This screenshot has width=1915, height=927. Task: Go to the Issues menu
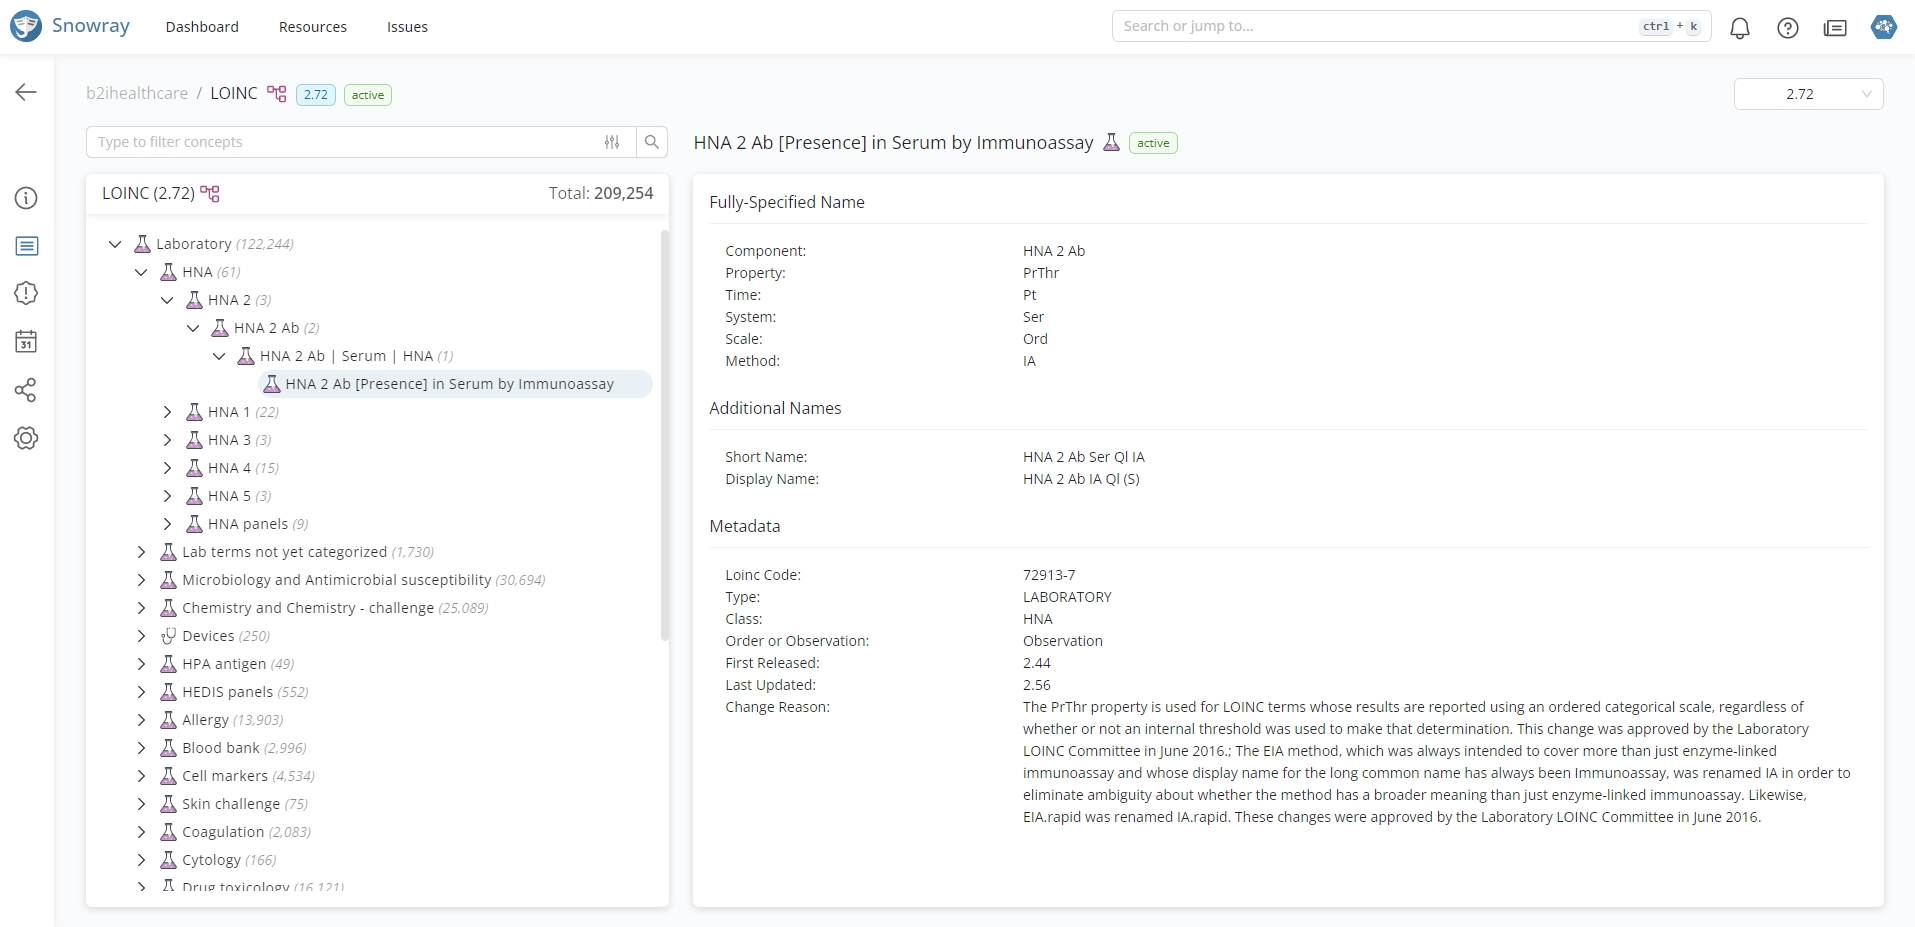(407, 27)
